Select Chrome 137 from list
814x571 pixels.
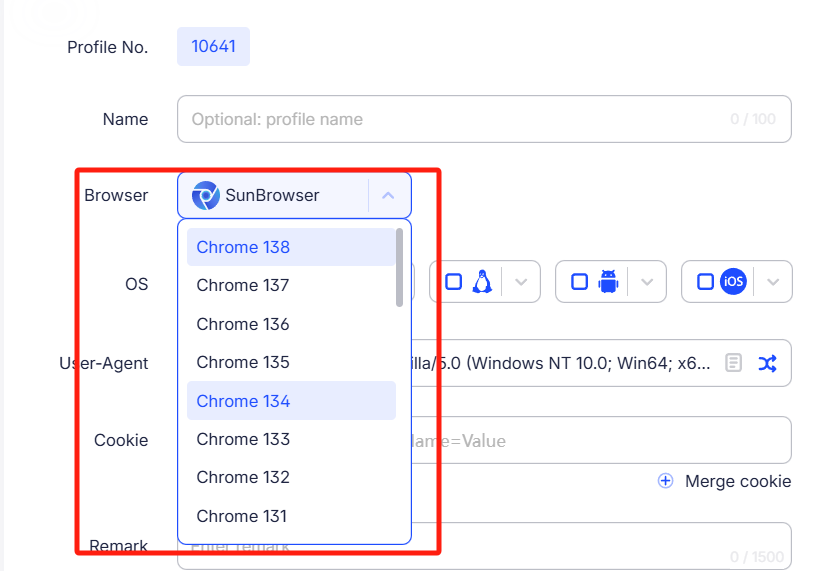click(291, 285)
